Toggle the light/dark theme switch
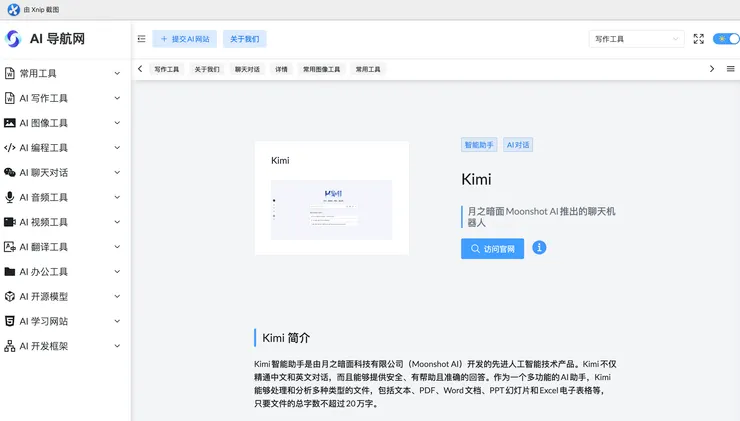 point(726,39)
